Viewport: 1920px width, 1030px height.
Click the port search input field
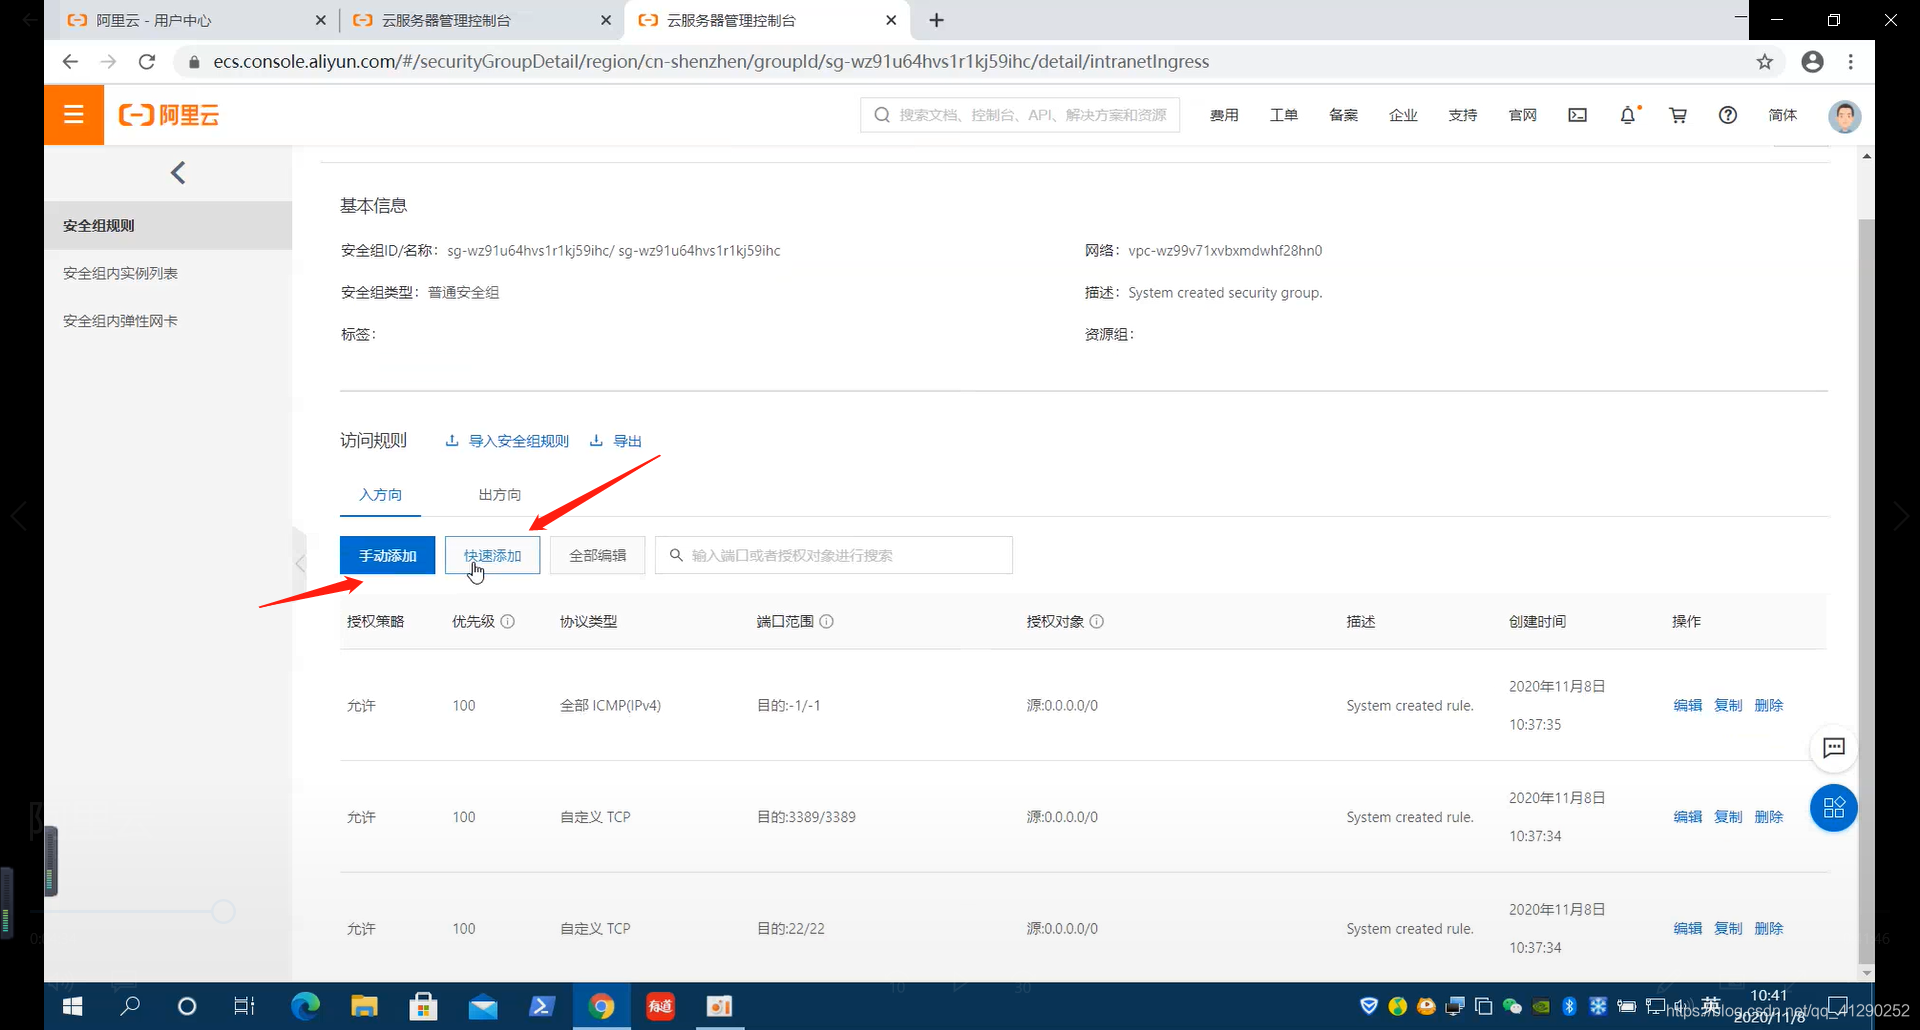tap(834, 555)
